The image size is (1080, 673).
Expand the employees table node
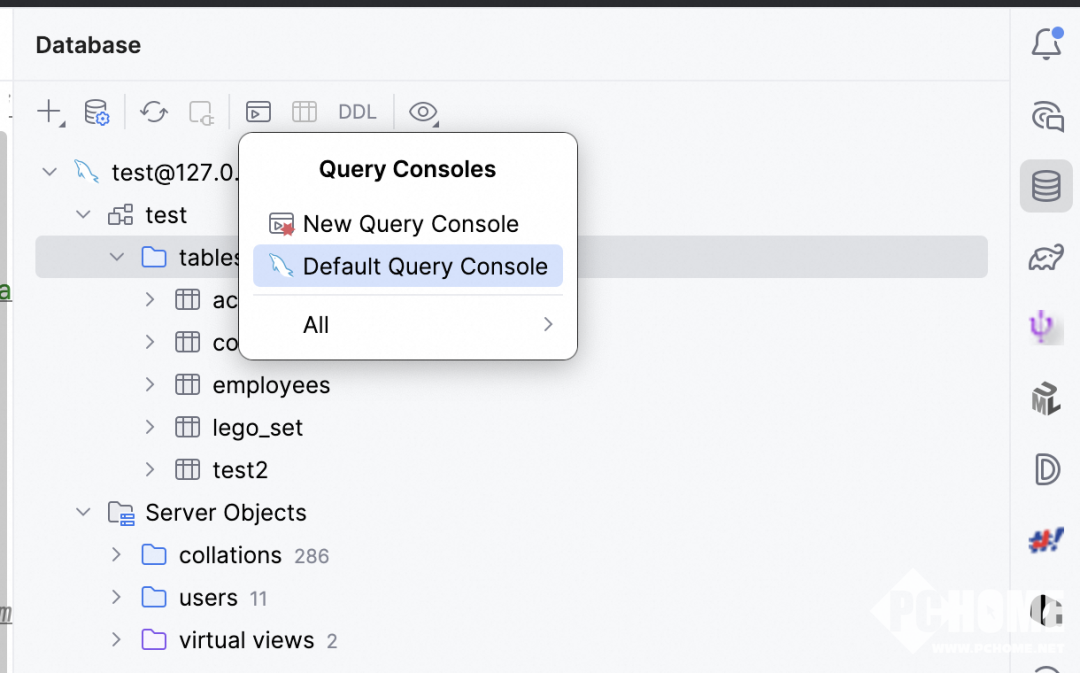tap(150, 385)
